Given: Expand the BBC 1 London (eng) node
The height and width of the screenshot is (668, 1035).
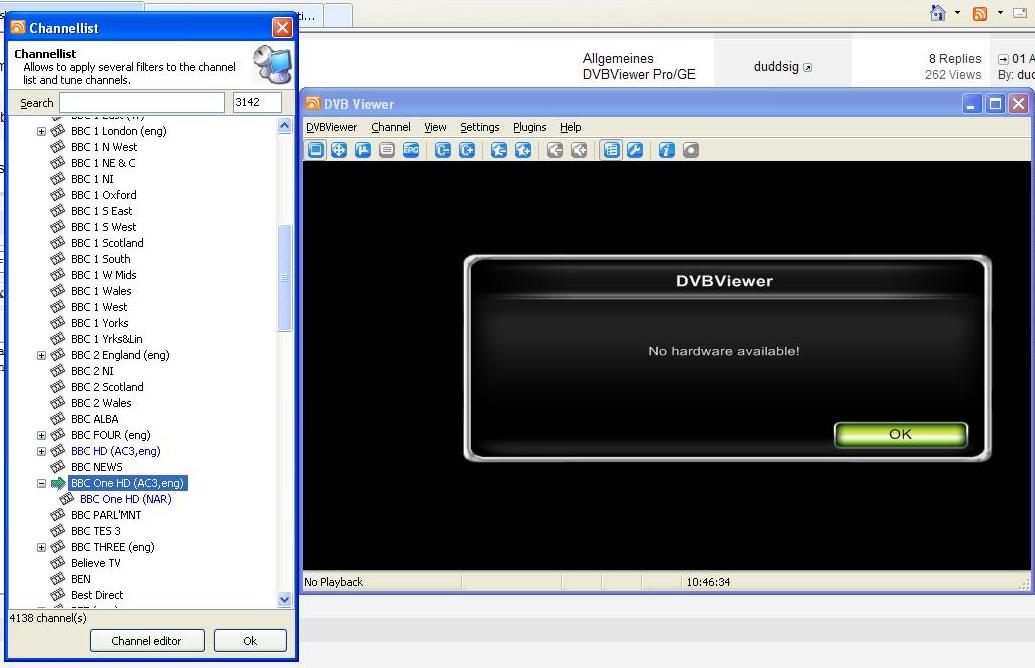Looking at the screenshot, I should coord(41,131).
